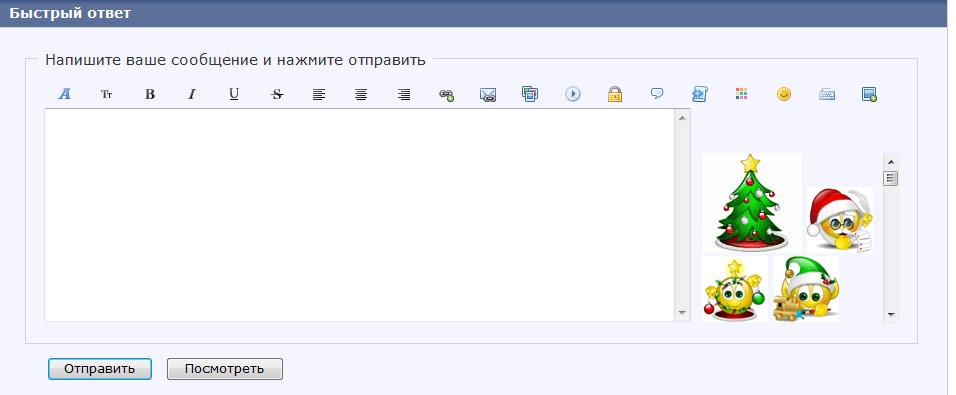Open the smiley face emoticon menu
Image resolution: width=956 pixels, height=395 pixels.
[x=784, y=94]
